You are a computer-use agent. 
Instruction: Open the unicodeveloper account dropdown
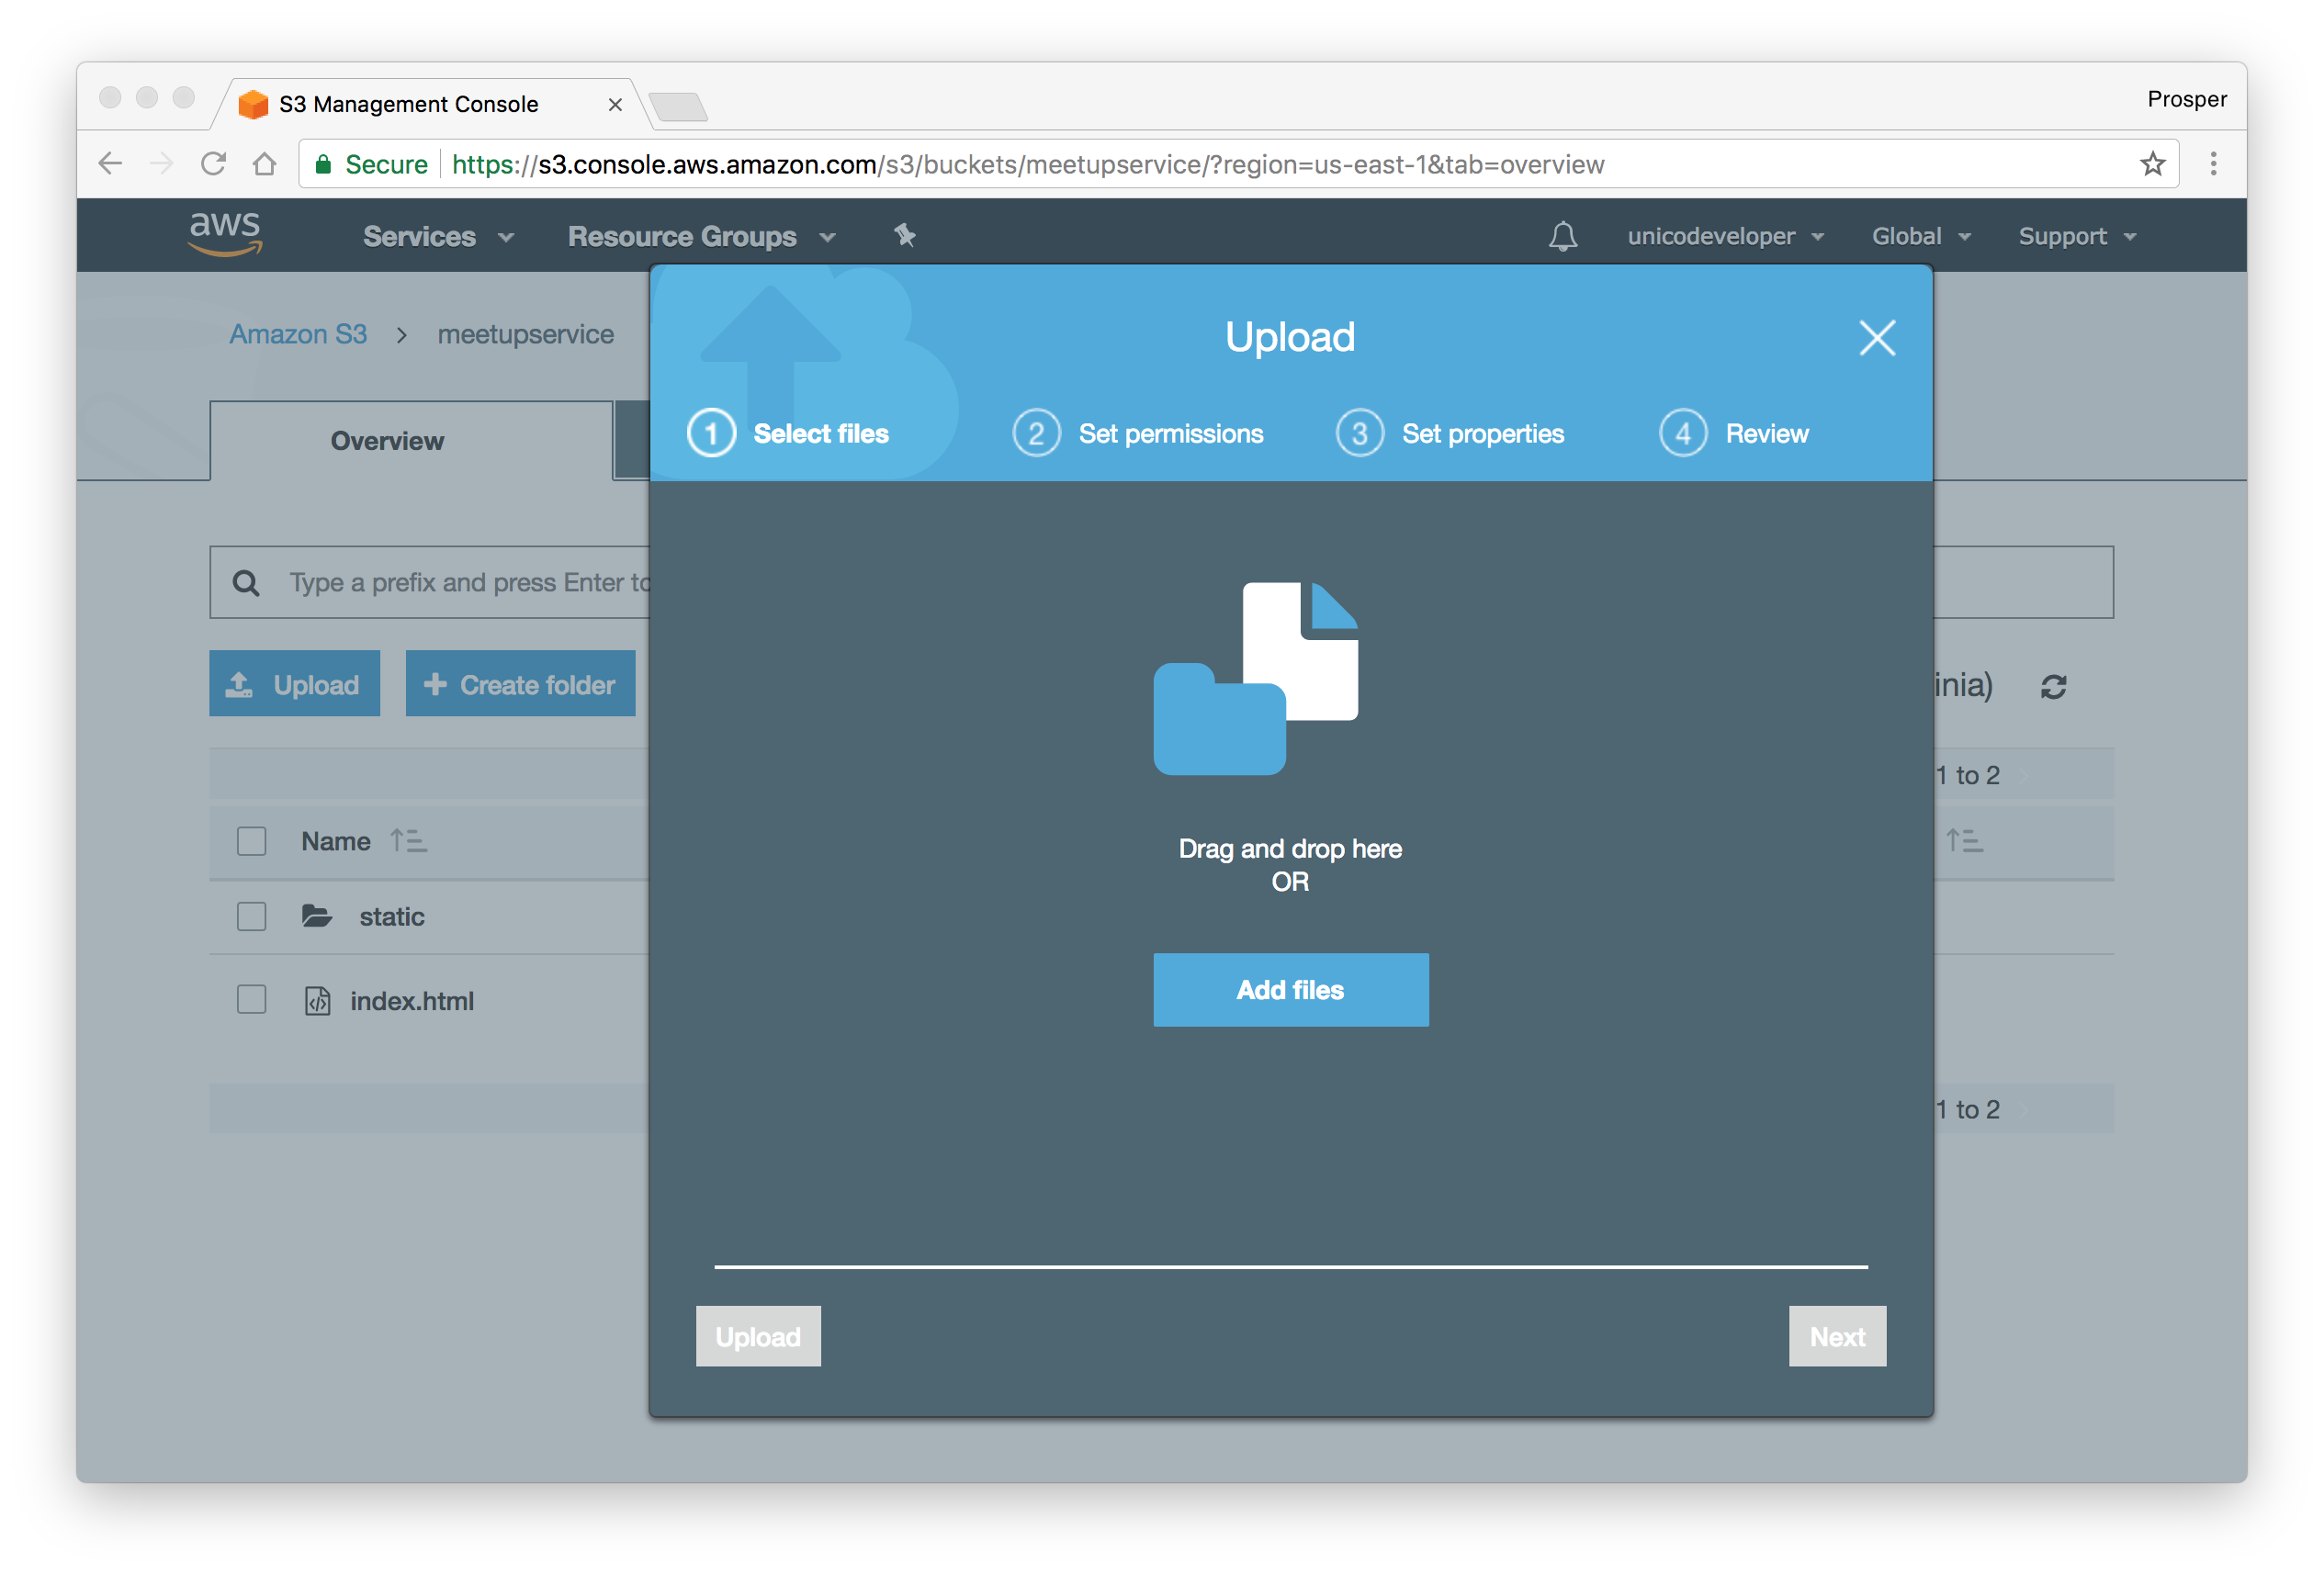tap(1725, 236)
